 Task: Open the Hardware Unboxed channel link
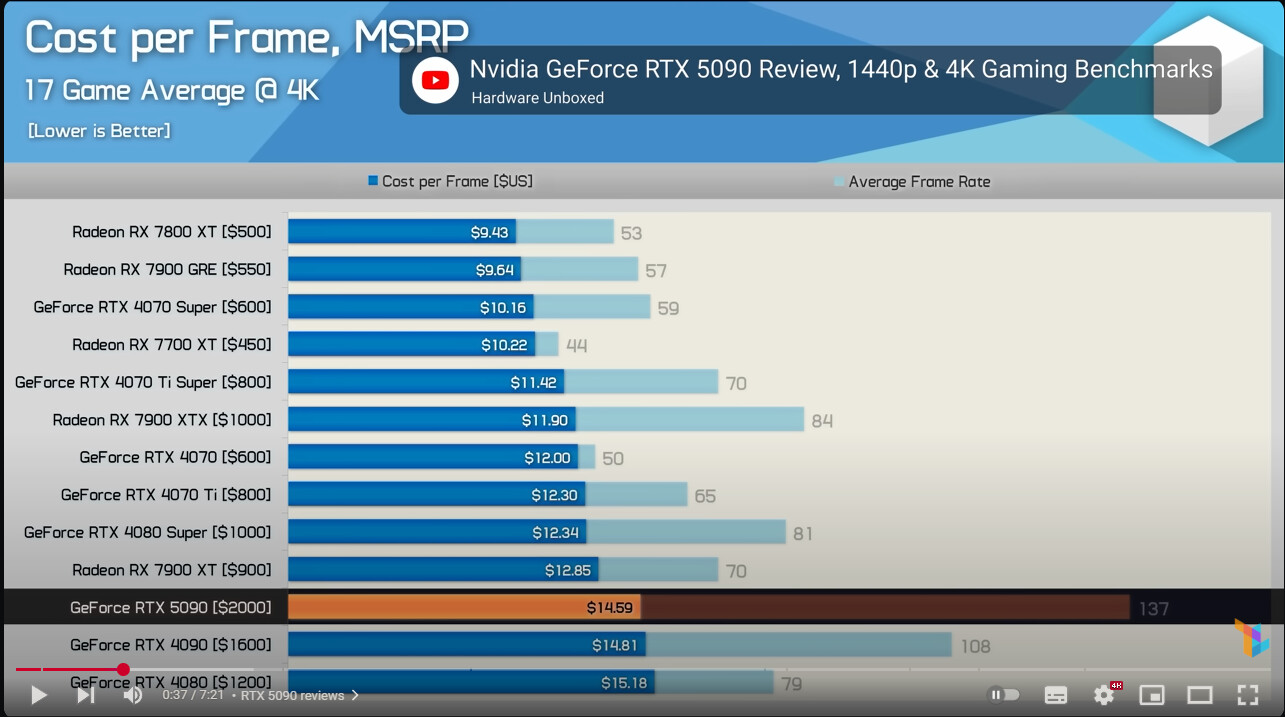(x=537, y=98)
